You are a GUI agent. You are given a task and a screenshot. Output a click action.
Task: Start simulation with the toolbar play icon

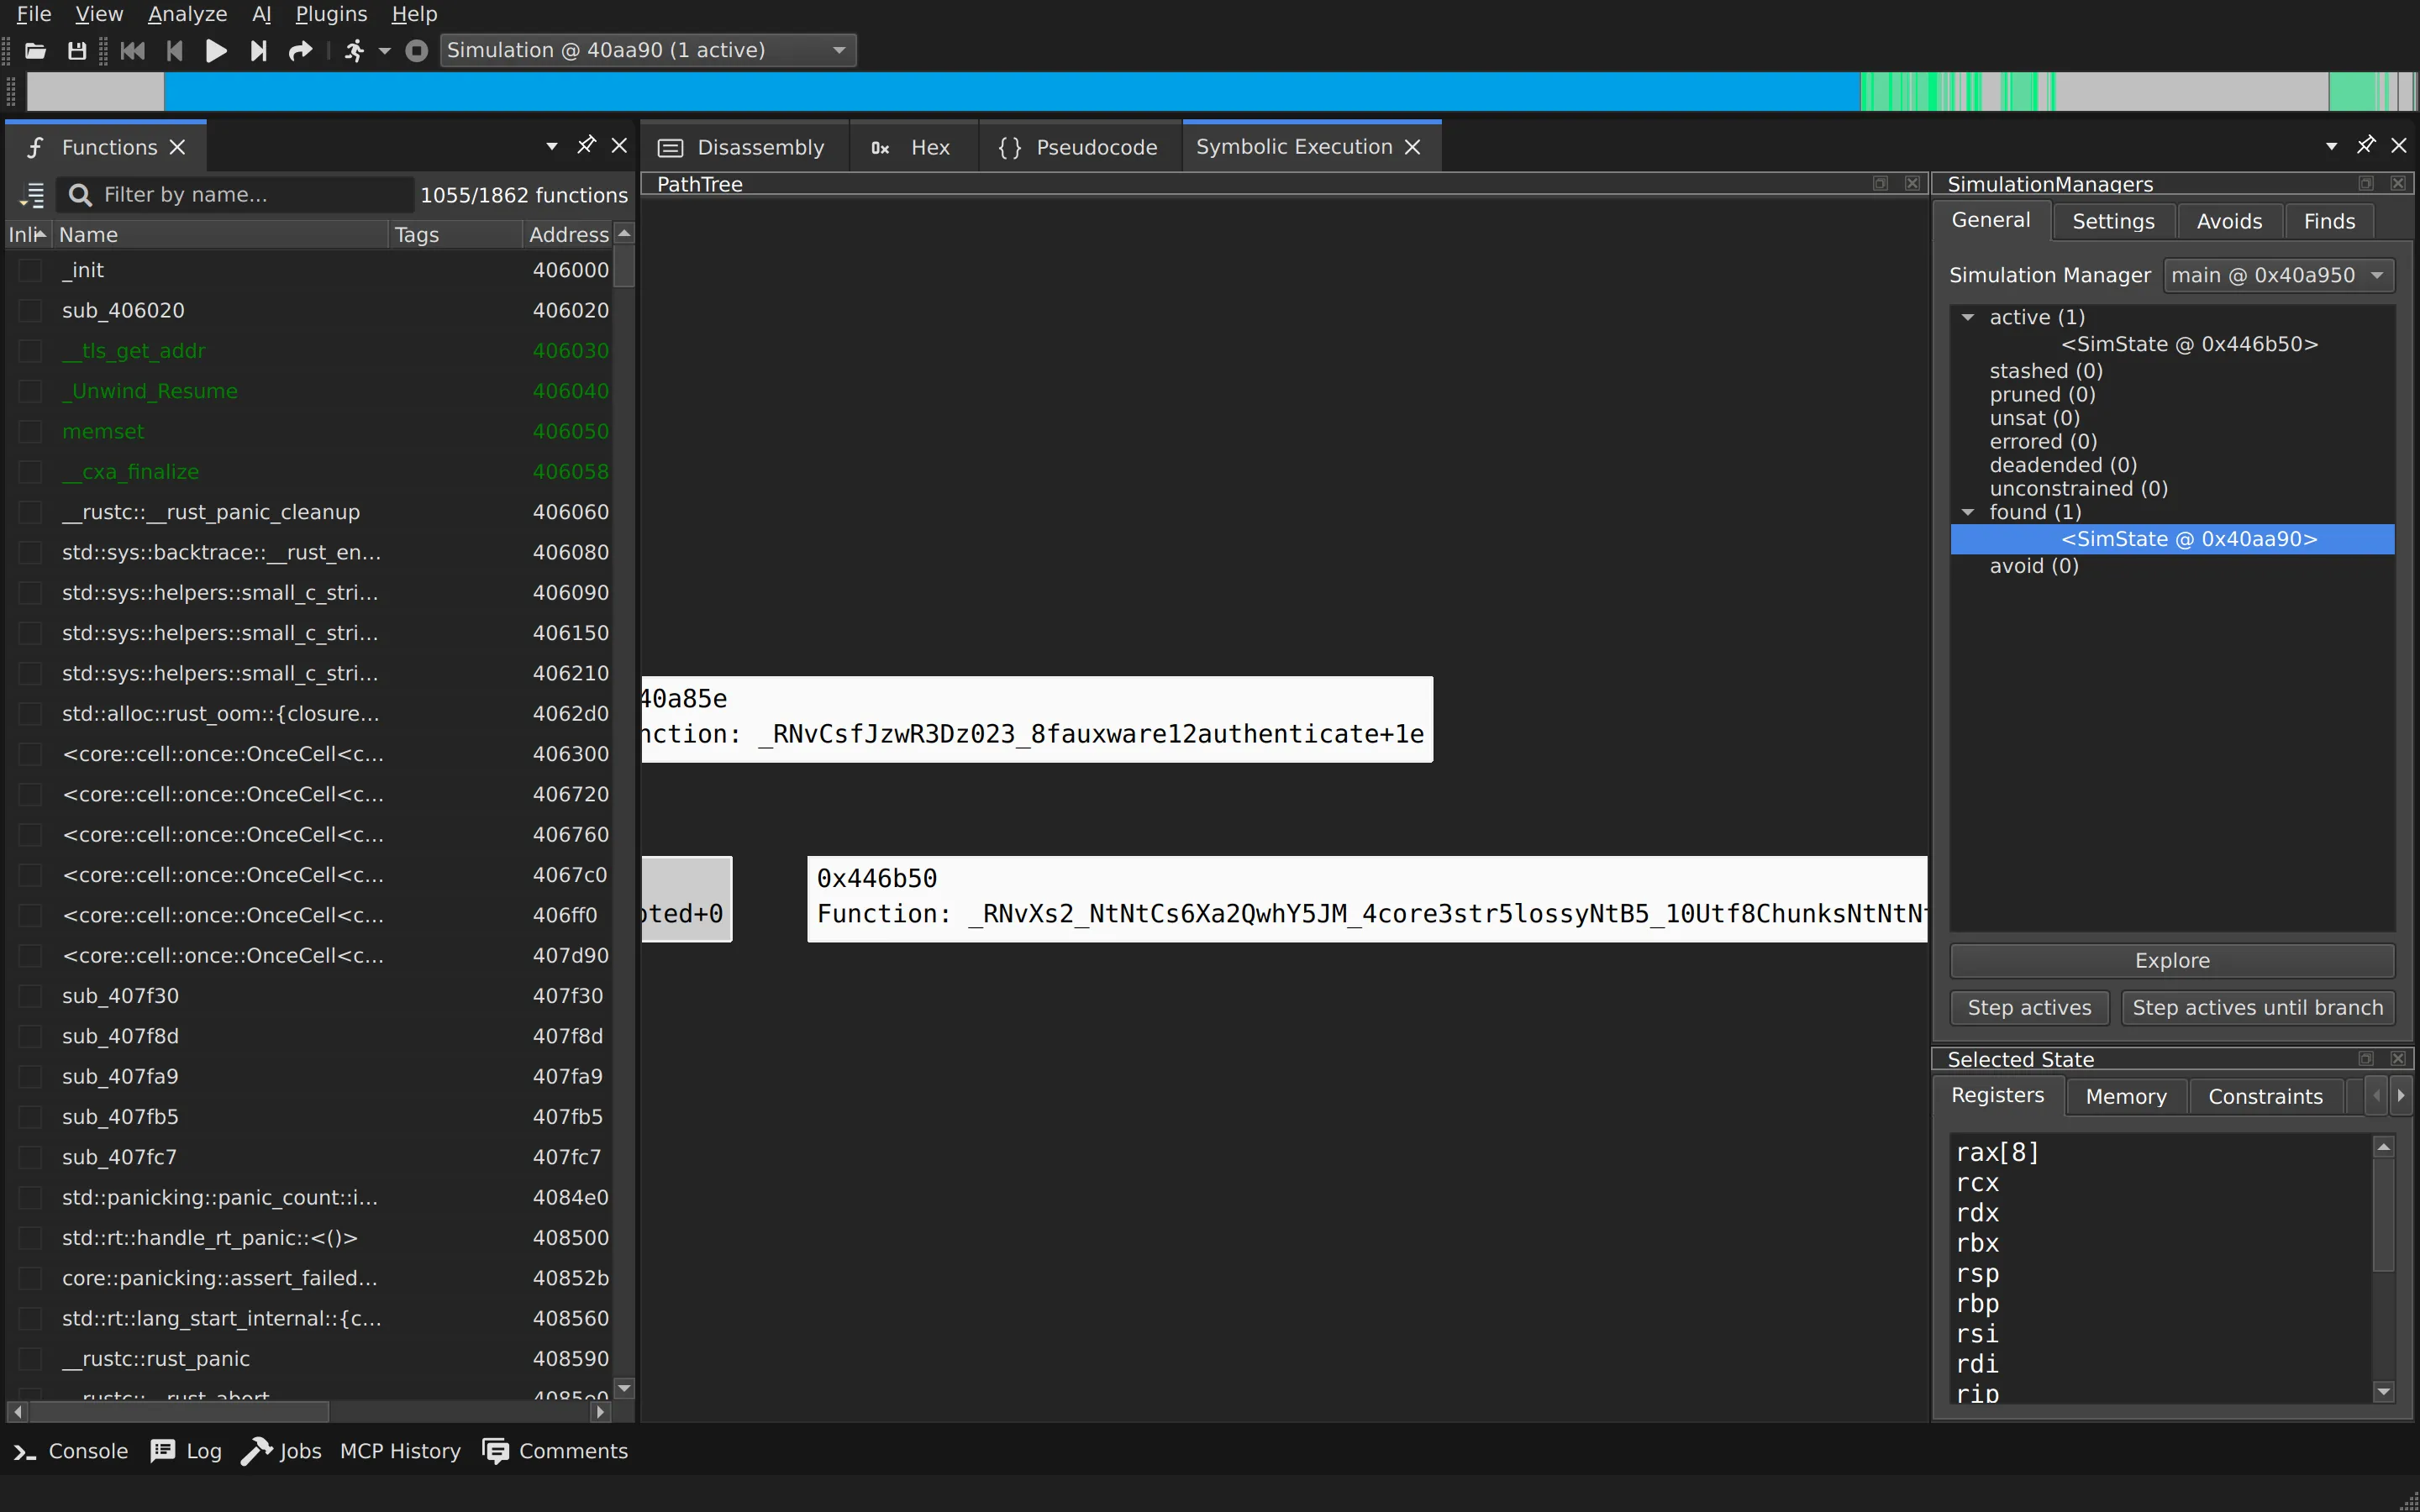[x=216, y=51]
